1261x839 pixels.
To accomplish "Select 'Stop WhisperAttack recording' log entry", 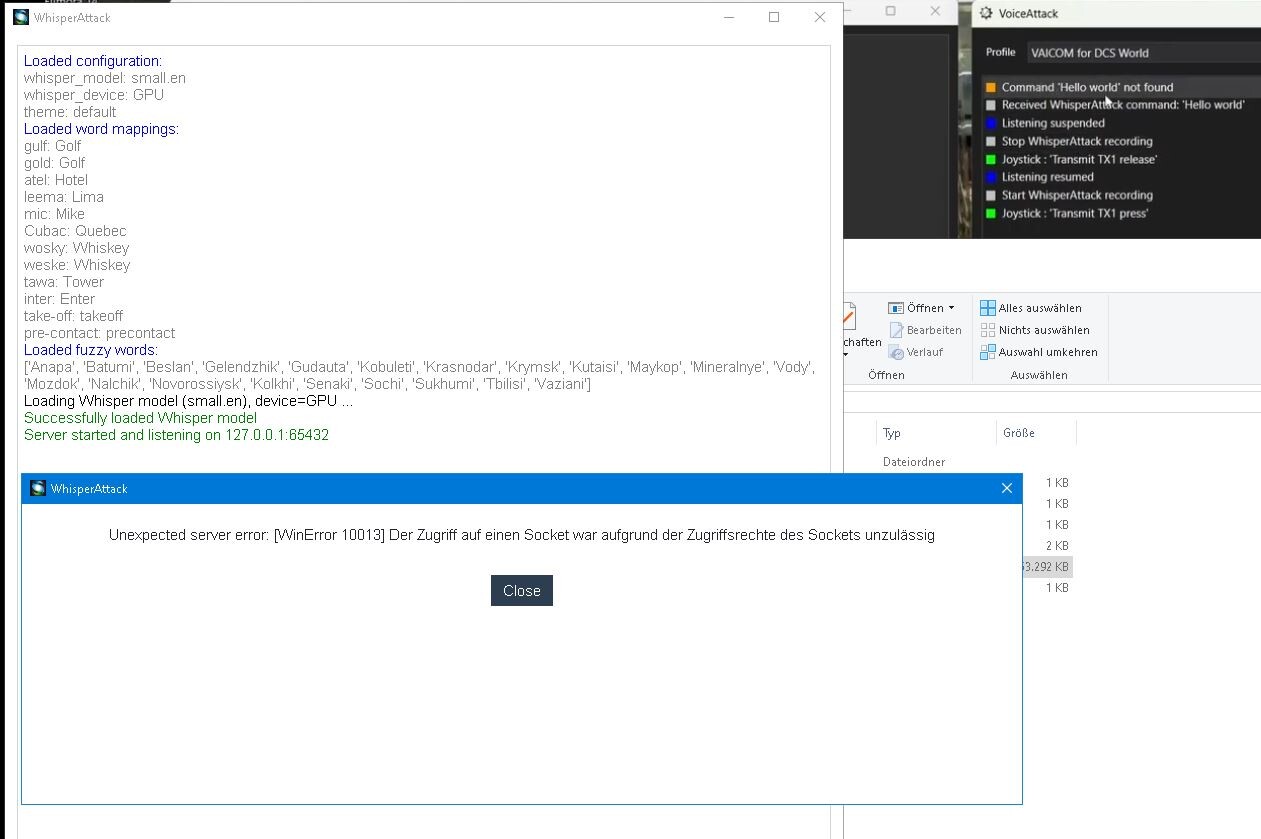I will tap(1077, 141).
